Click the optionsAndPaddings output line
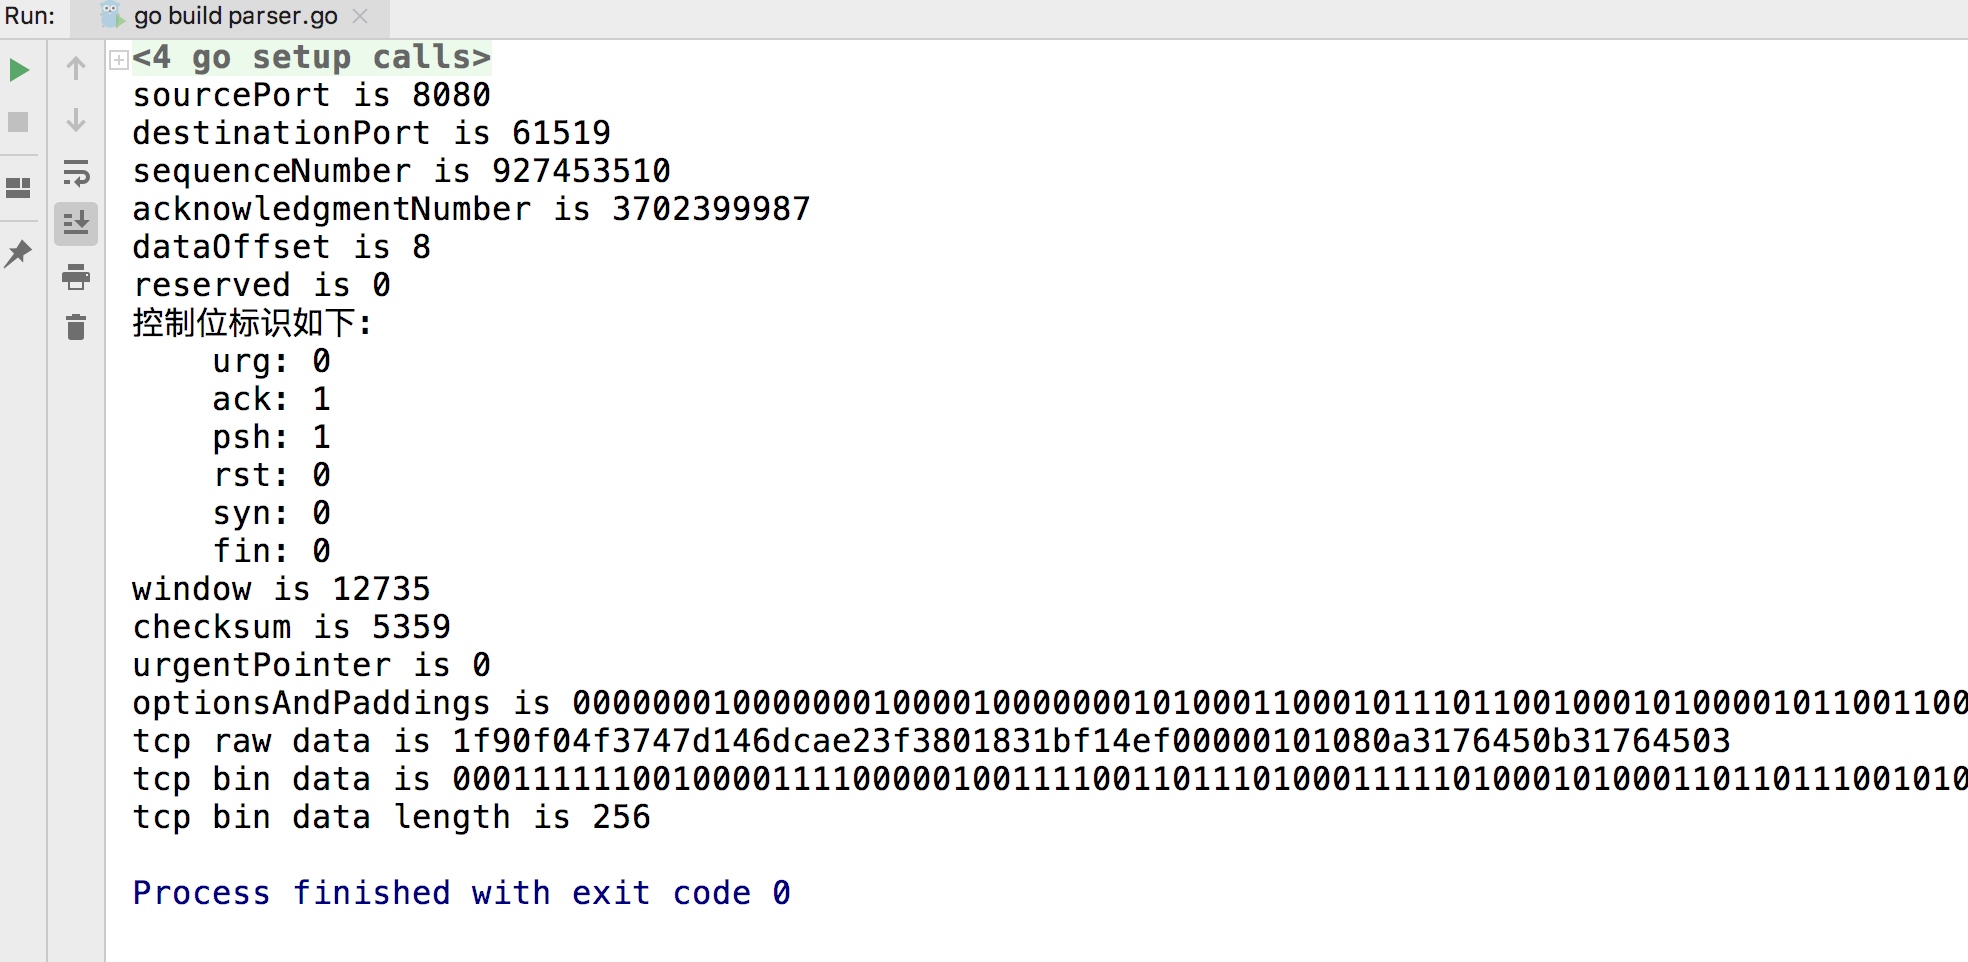 1050,703
